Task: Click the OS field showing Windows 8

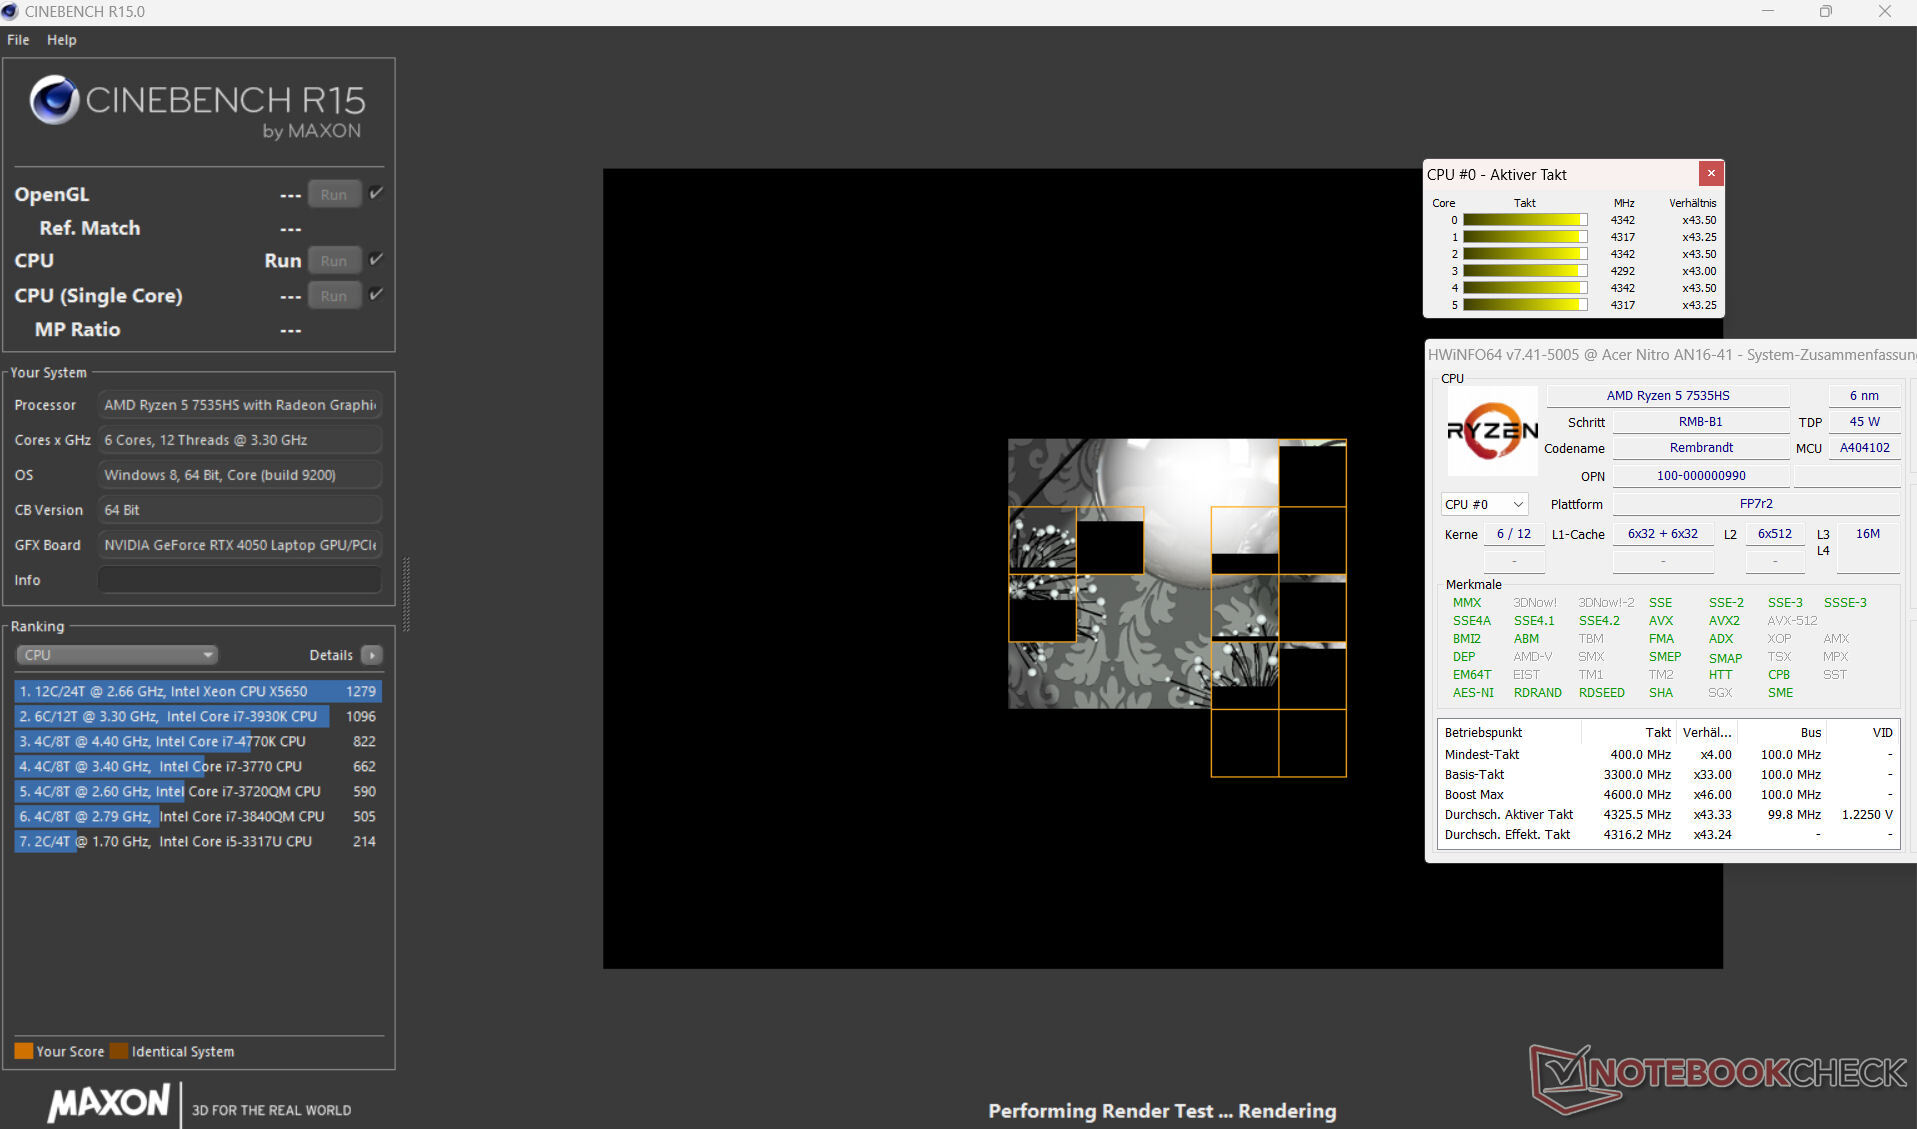Action: (240, 475)
